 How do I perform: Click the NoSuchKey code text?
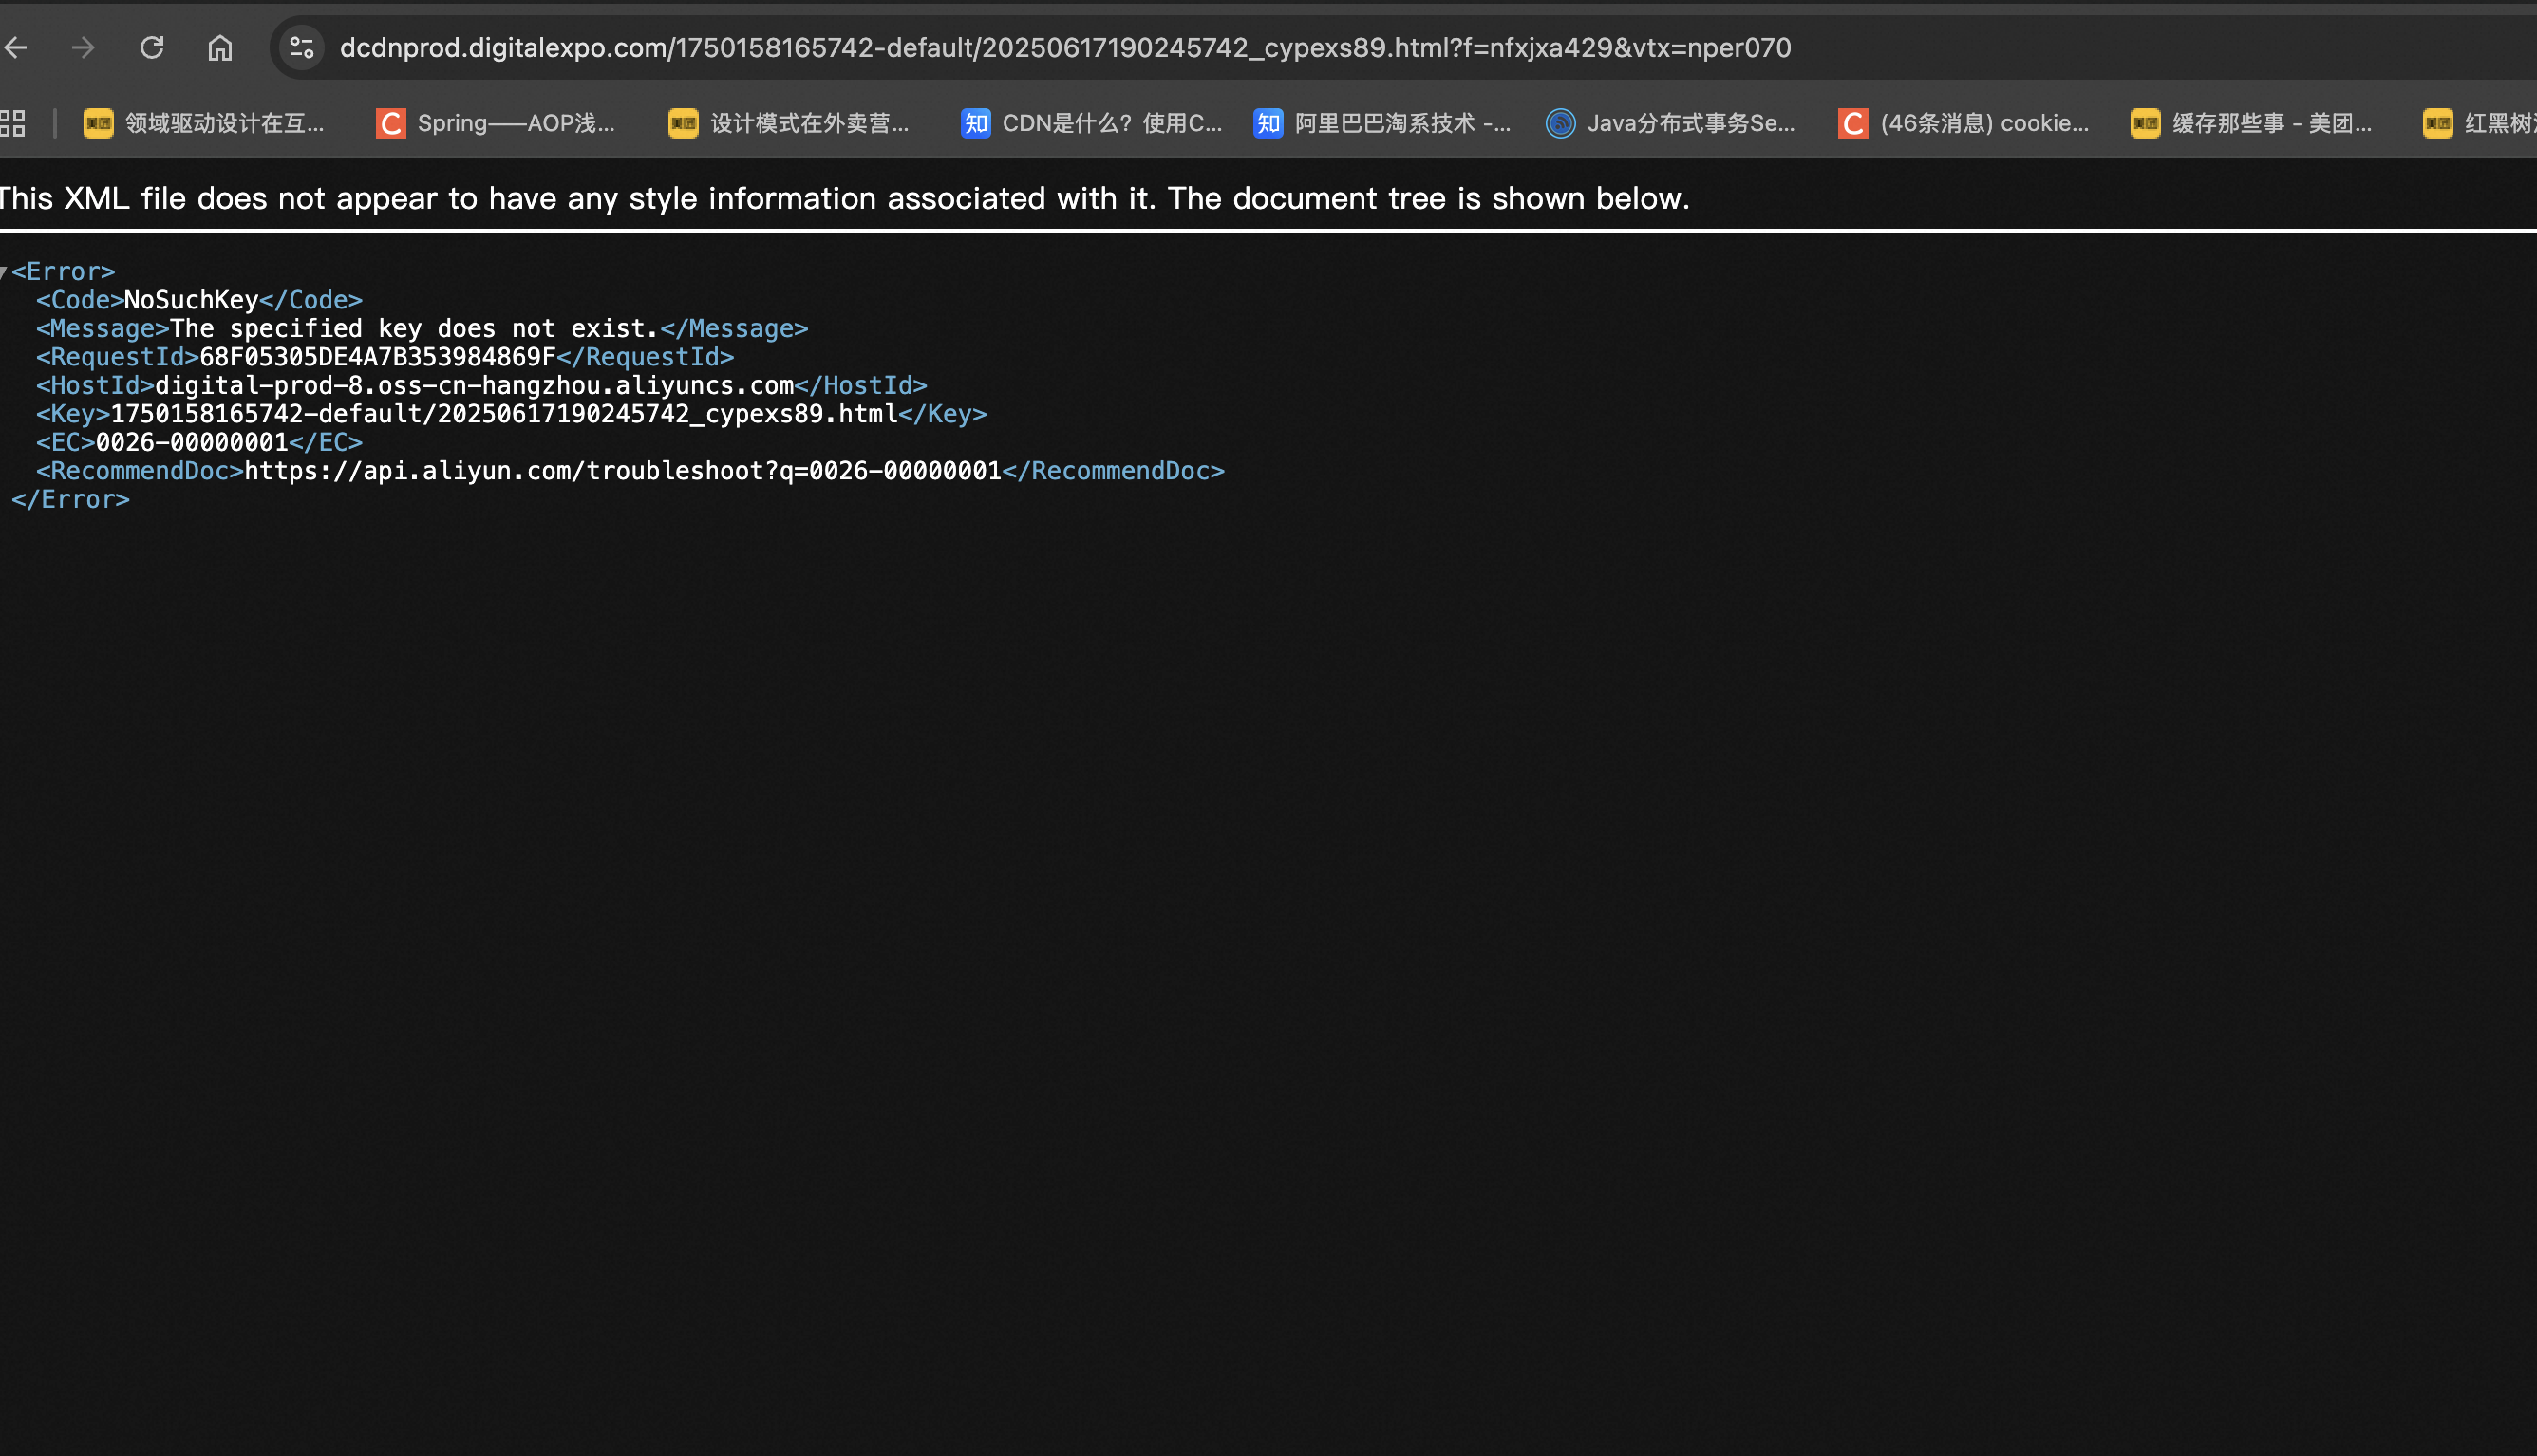pyautogui.click(x=191, y=300)
